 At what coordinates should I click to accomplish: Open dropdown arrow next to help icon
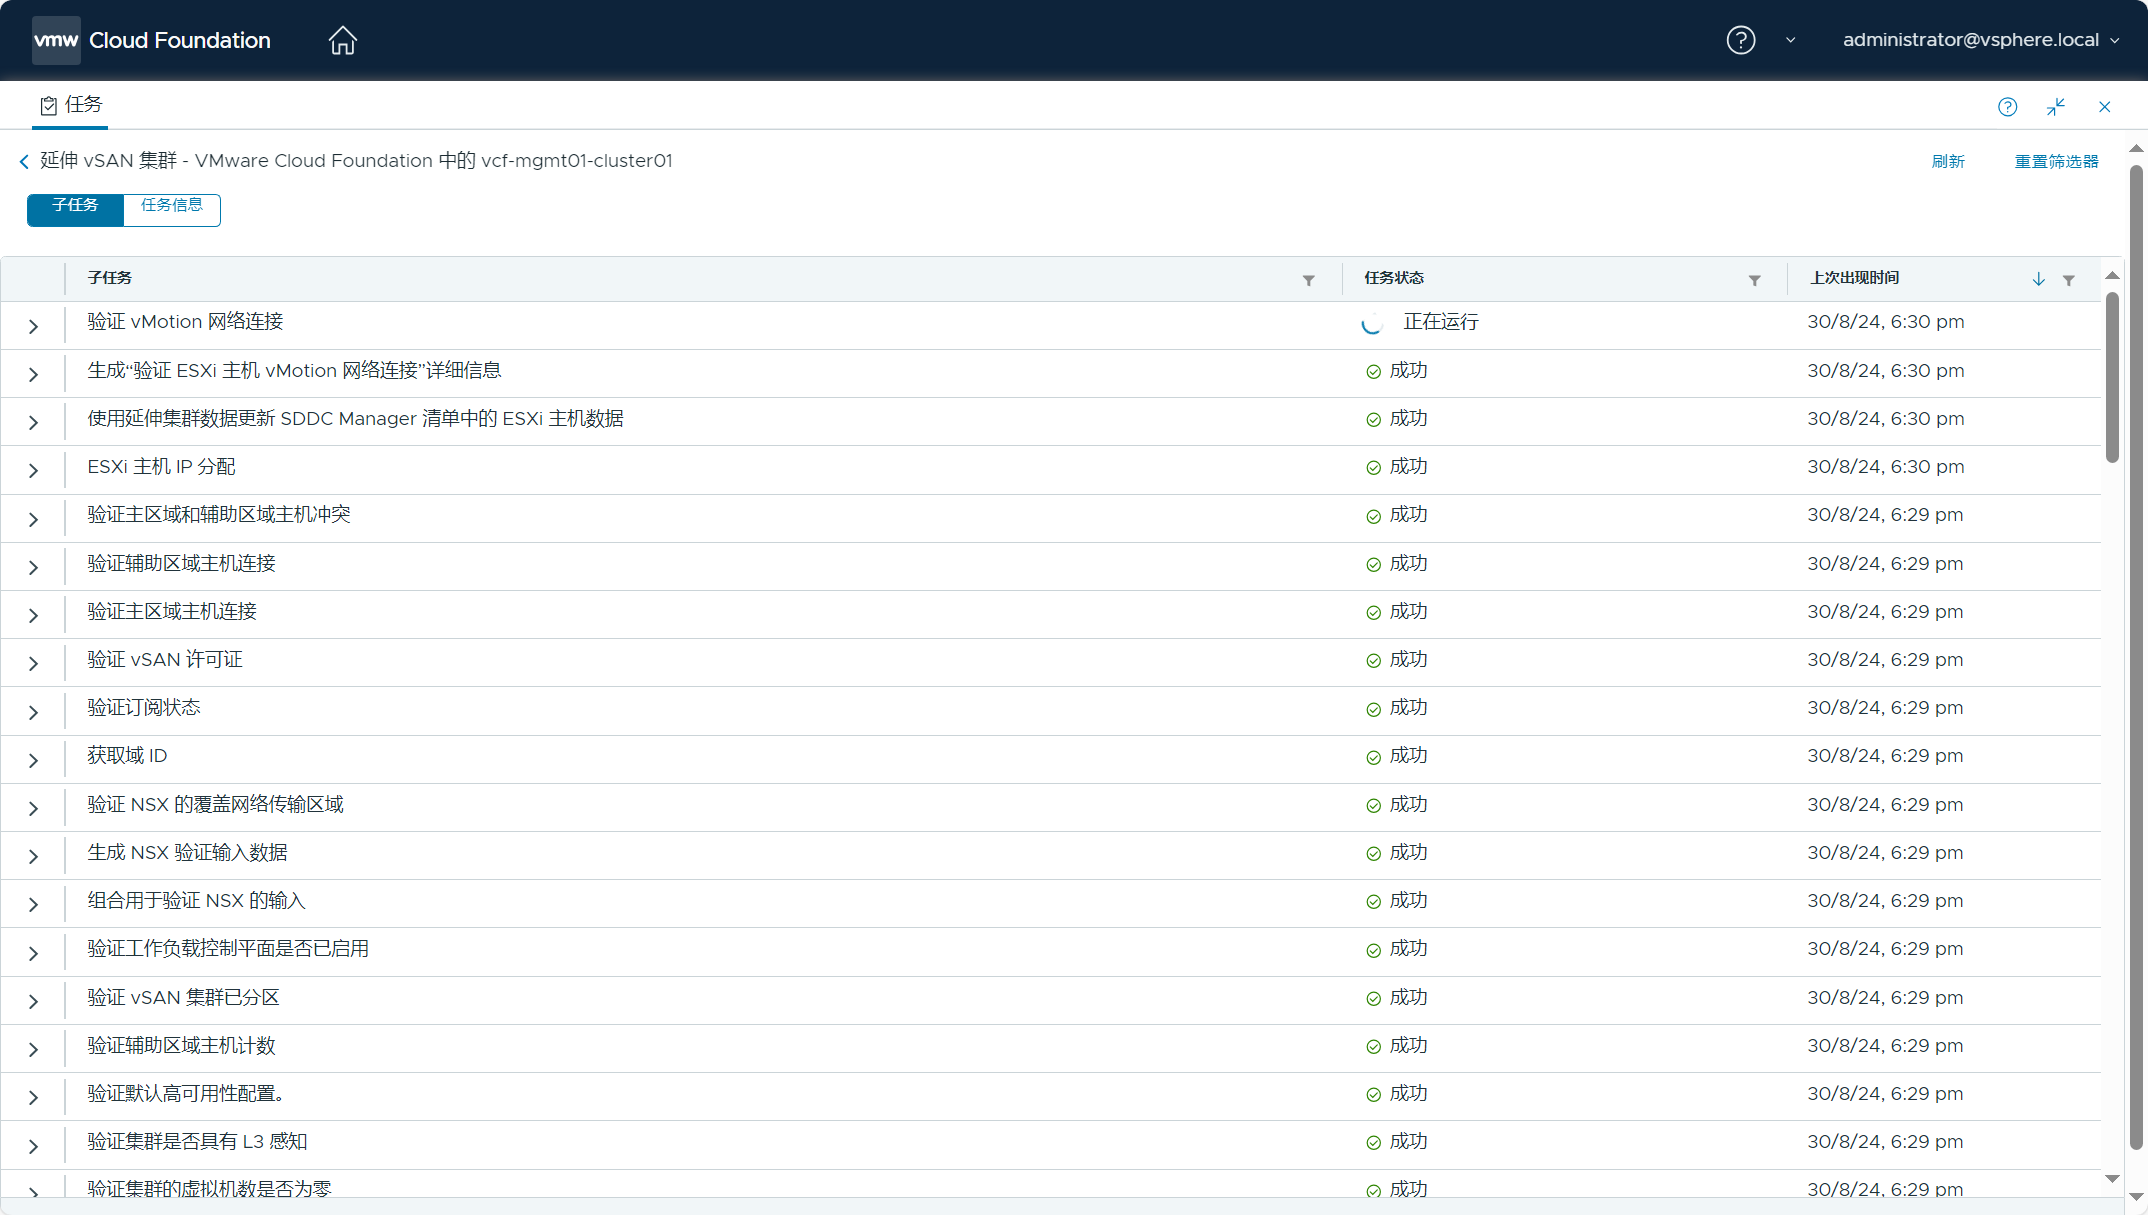[1790, 40]
